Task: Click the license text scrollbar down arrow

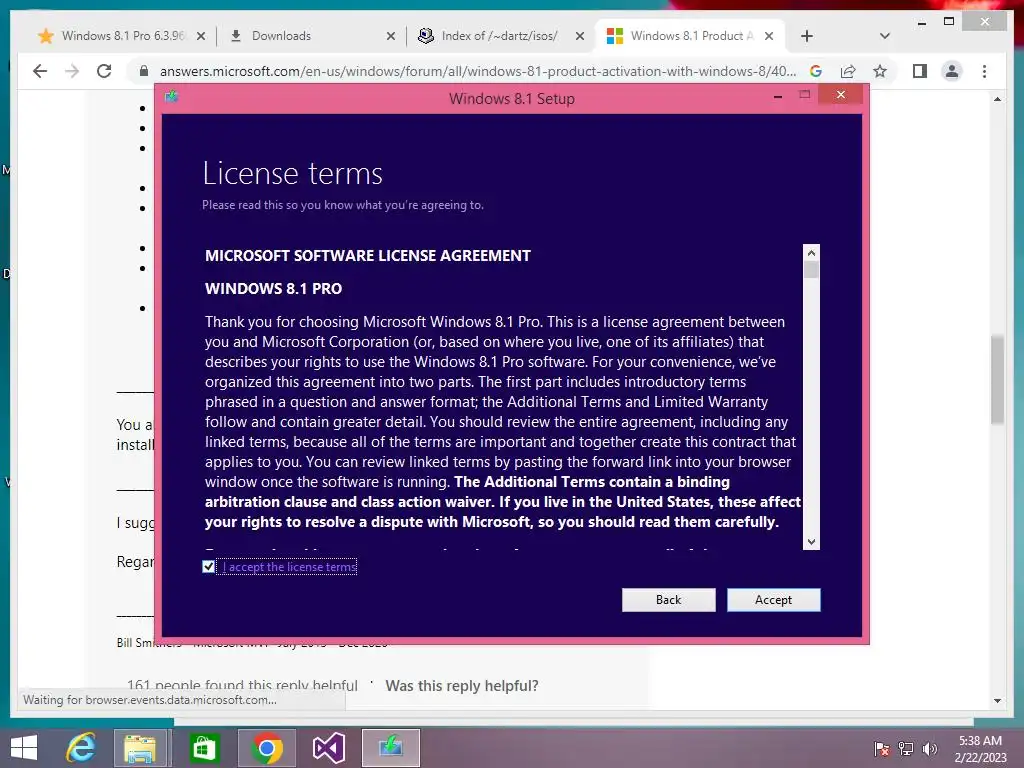Action: click(x=811, y=541)
